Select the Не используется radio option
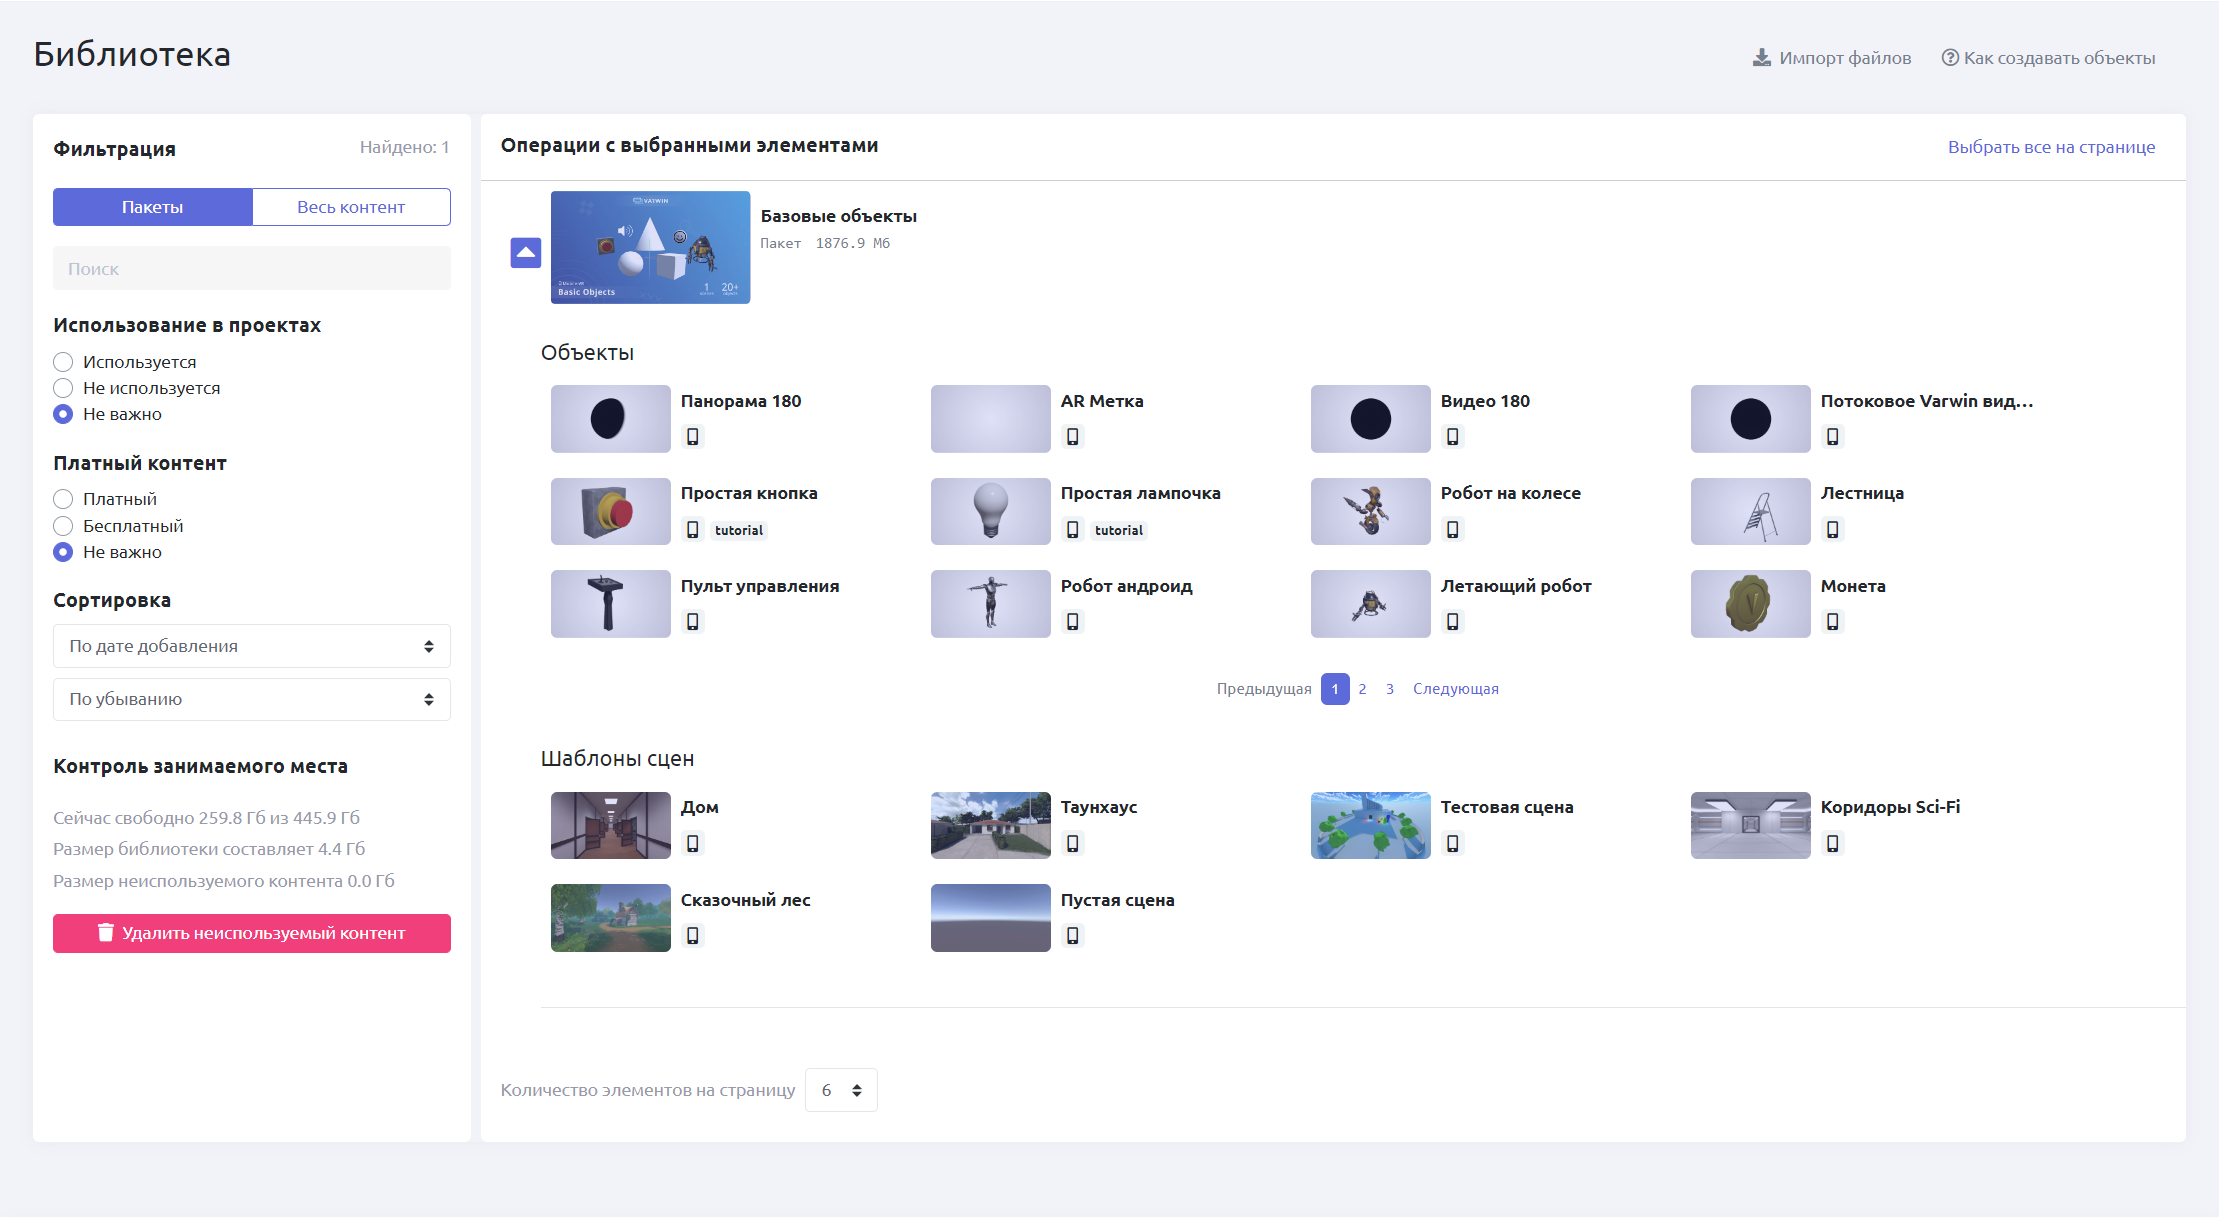 point(63,388)
